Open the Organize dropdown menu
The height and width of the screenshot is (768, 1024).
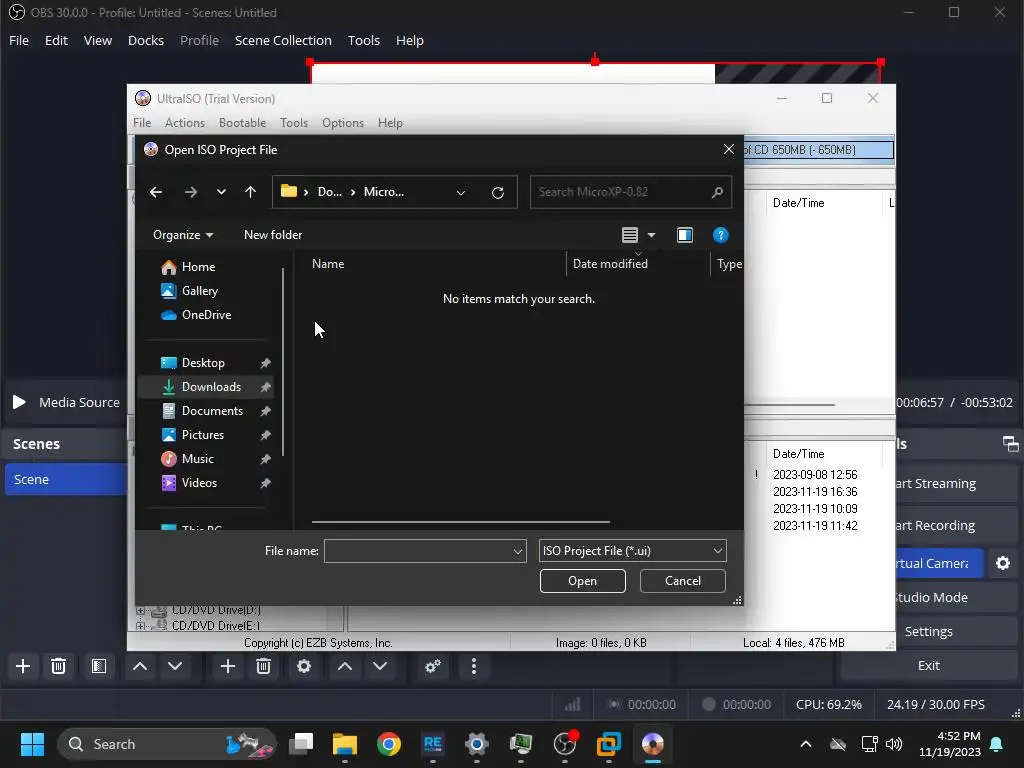click(x=183, y=235)
